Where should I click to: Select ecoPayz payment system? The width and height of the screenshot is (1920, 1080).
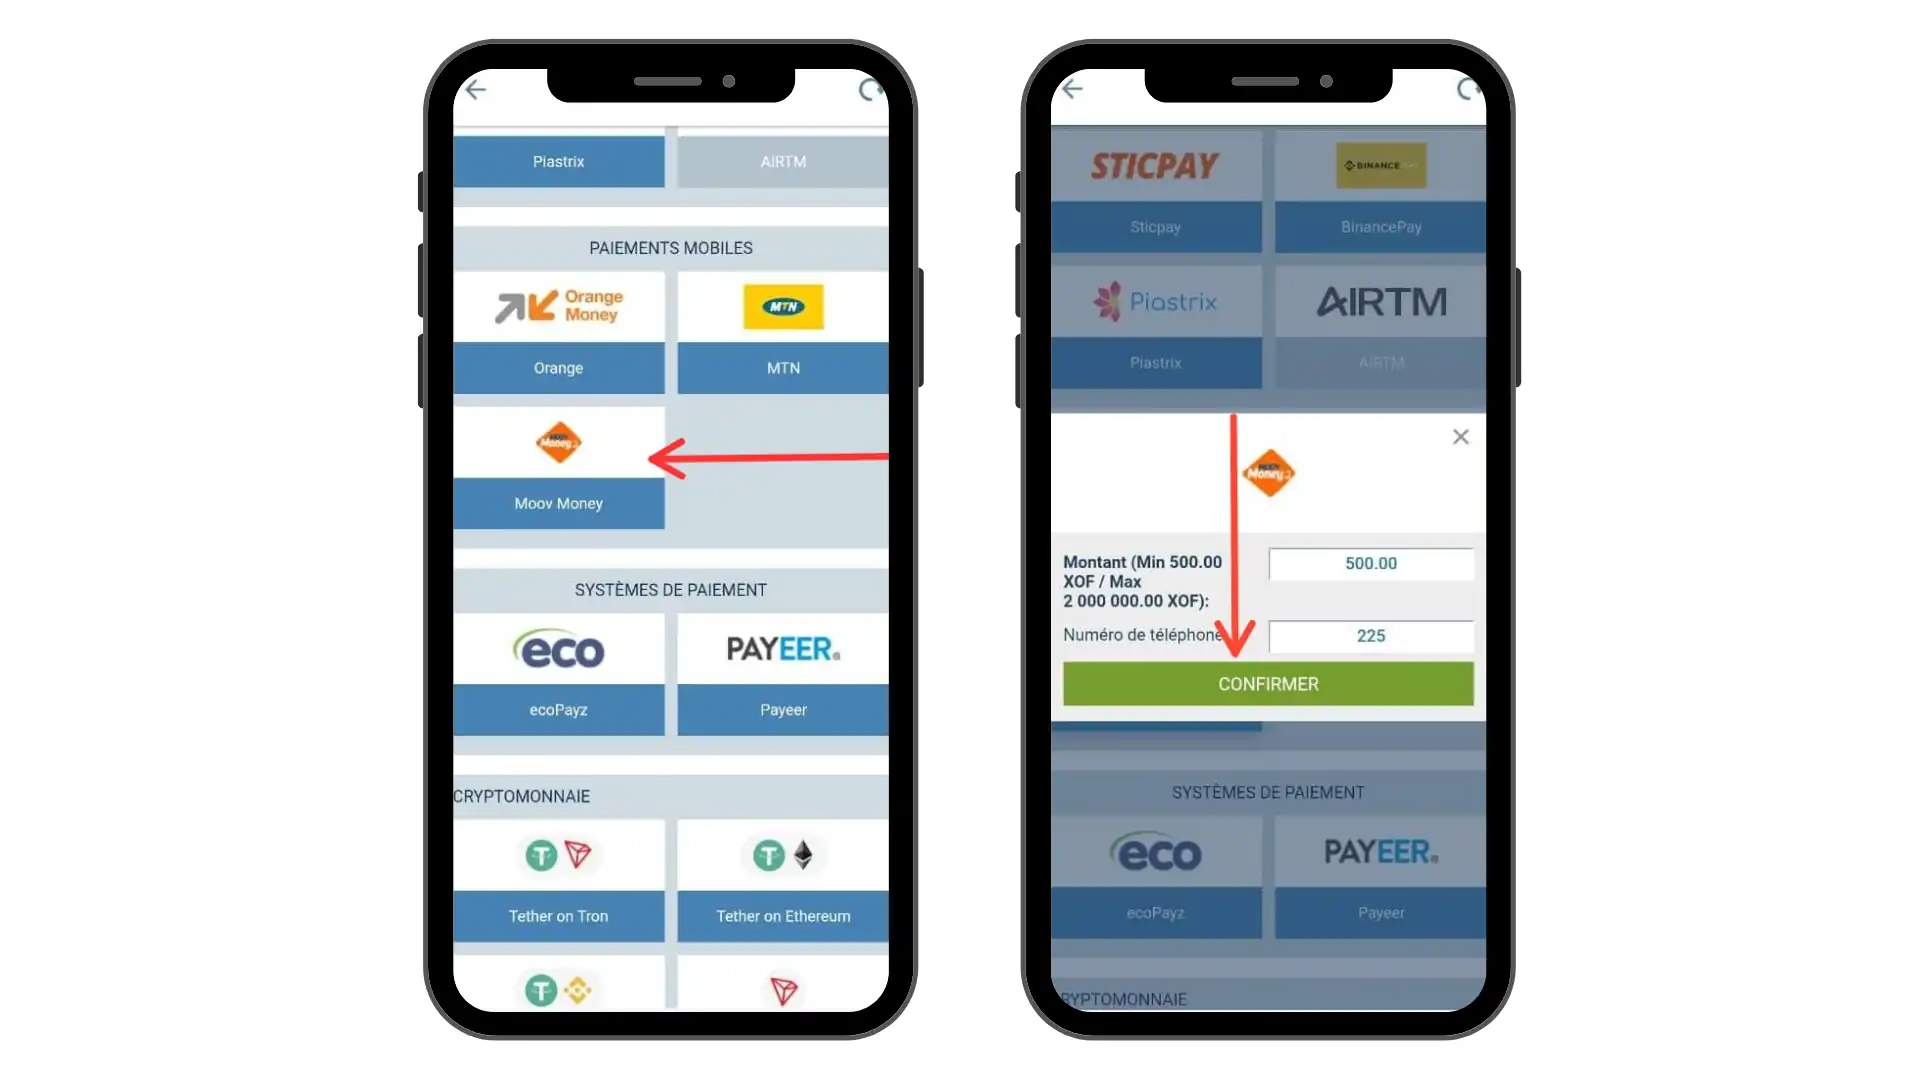pos(558,673)
